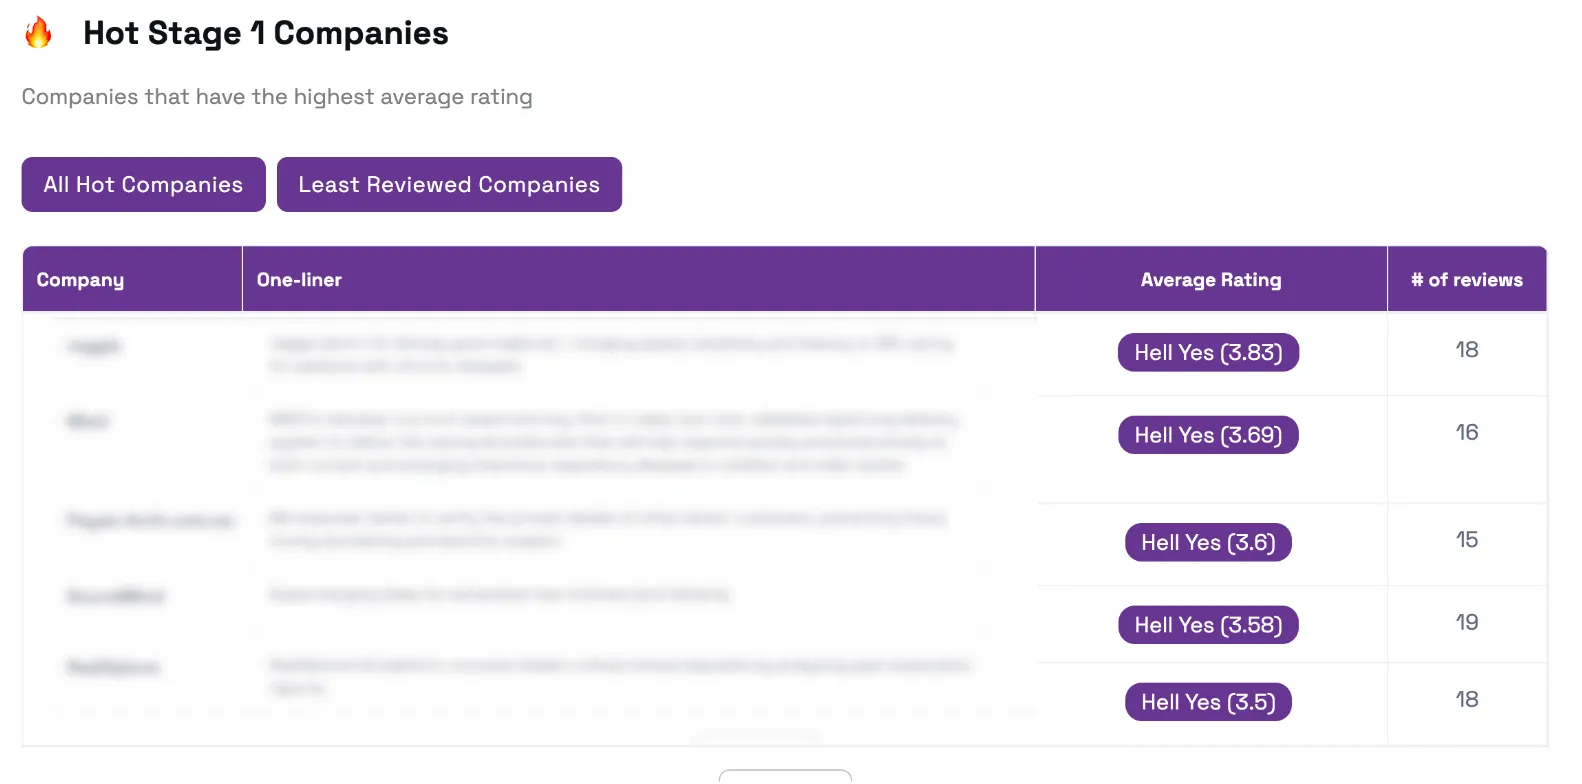This screenshot has width=1582, height=784.
Task: Click the partially visible button below the table
Action: coord(785,776)
